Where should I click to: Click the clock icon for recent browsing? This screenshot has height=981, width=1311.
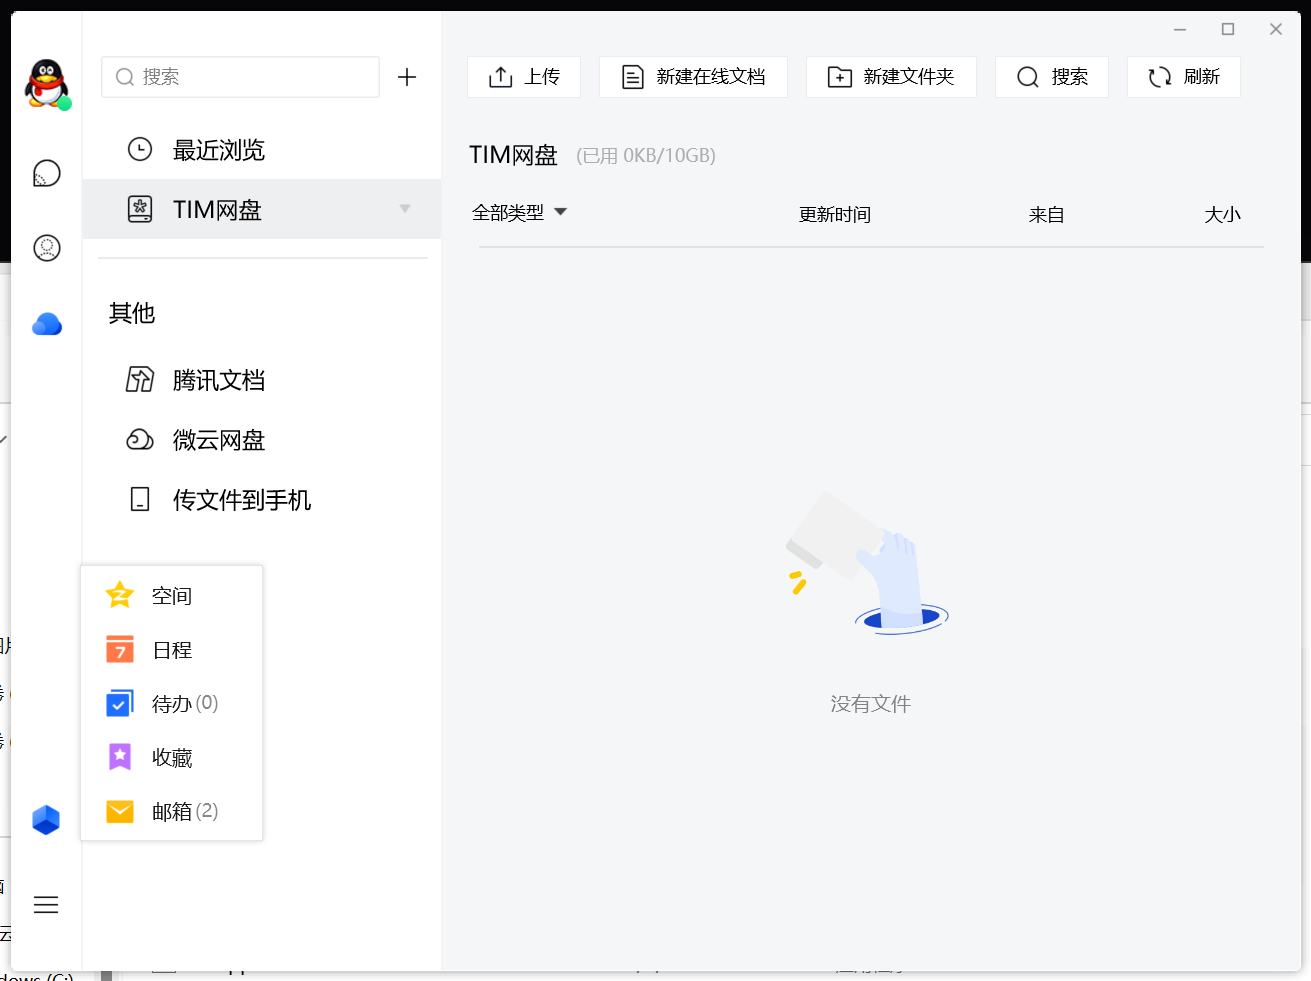140,150
